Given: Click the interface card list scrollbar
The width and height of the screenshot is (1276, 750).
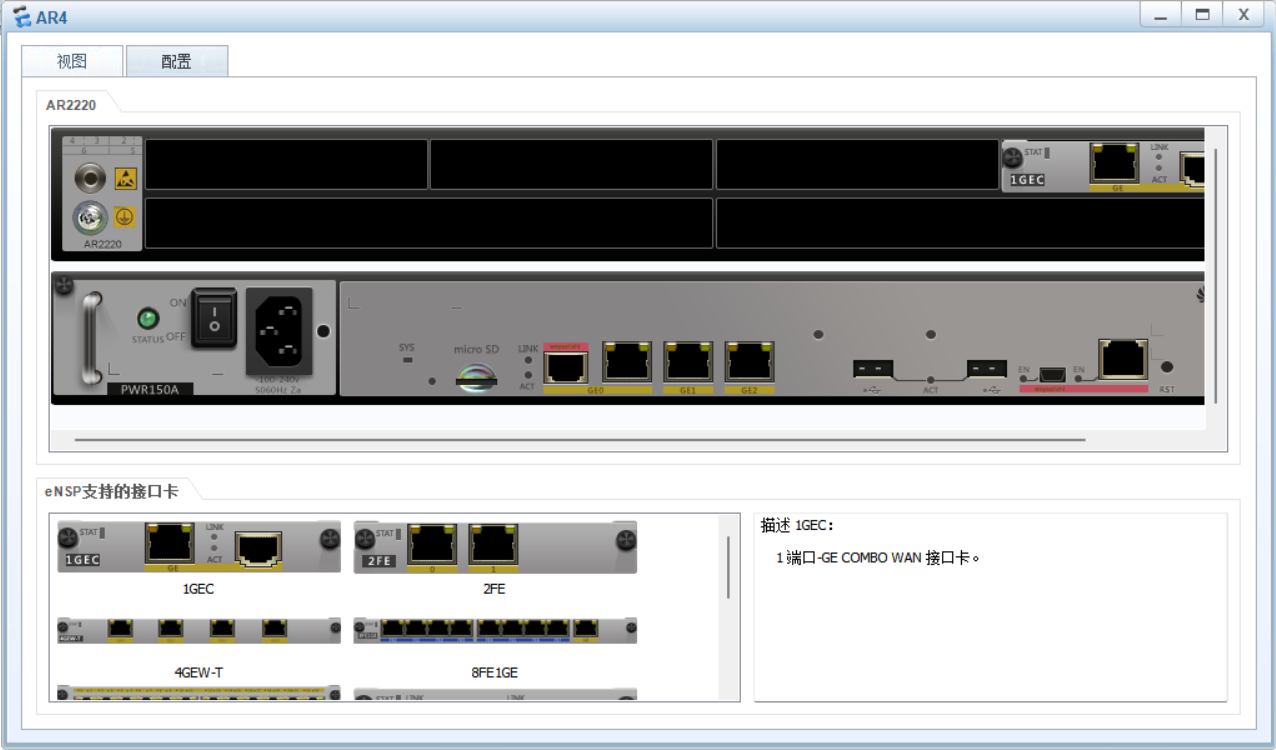Looking at the screenshot, I should click(x=728, y=566).
